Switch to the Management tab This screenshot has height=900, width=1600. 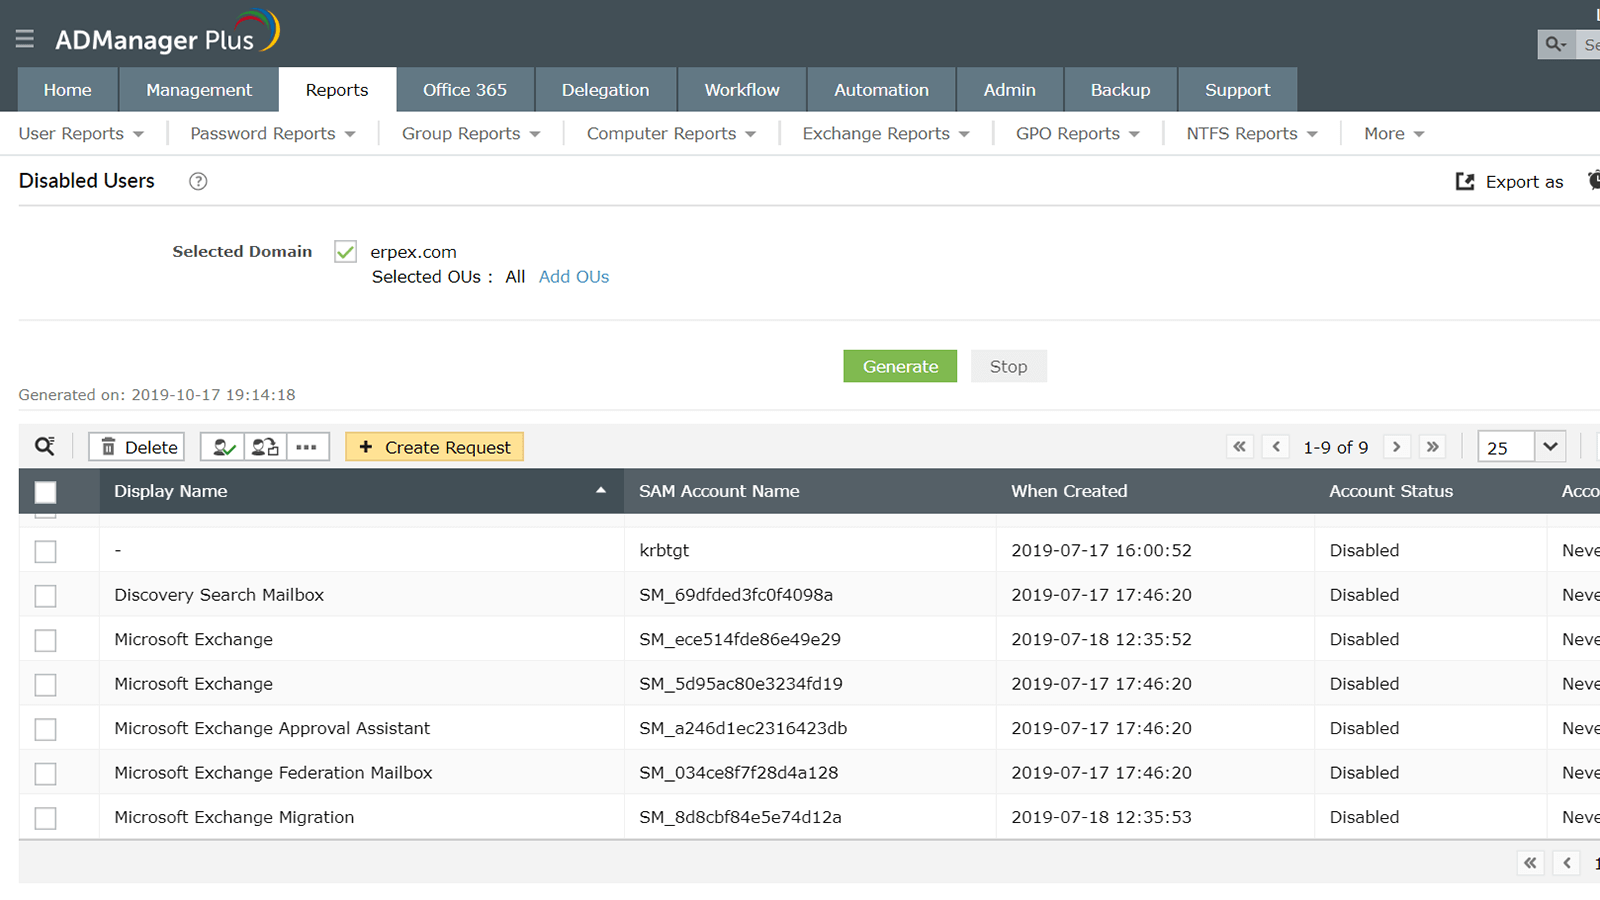coord(199,90)
